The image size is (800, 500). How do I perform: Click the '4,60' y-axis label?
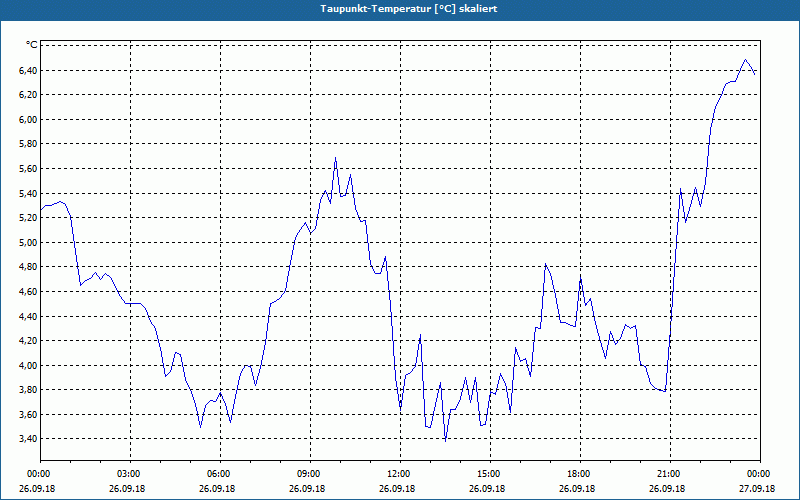[x=28, y=291]
